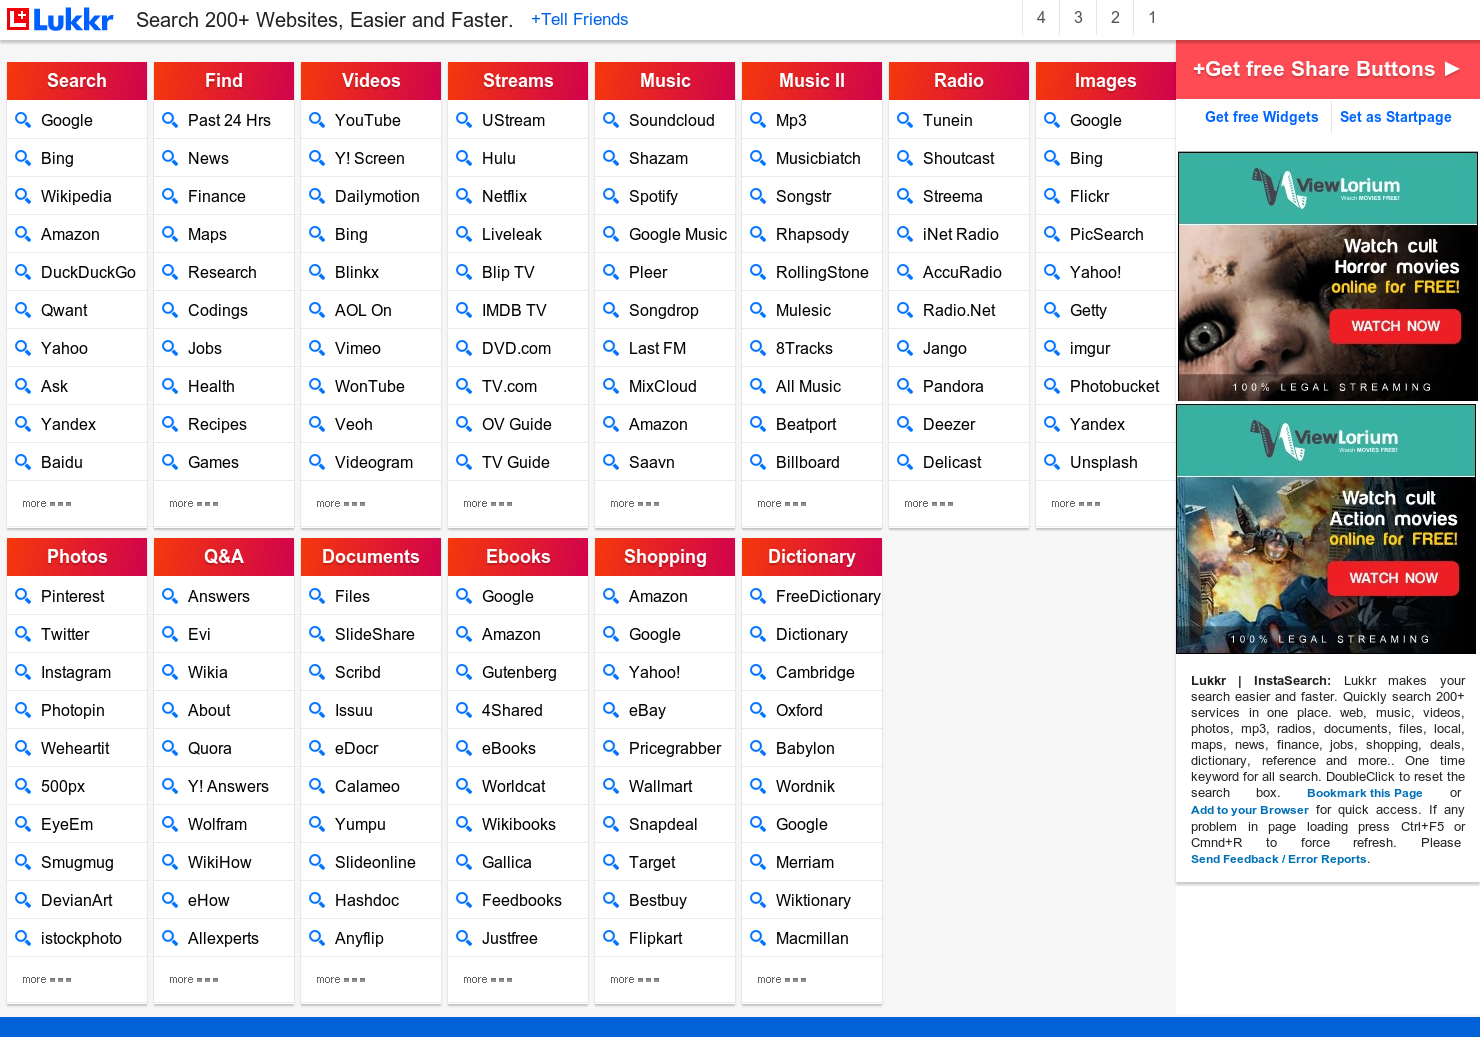
Task: Click Set as Startpage link
Action: point(1395,117)
